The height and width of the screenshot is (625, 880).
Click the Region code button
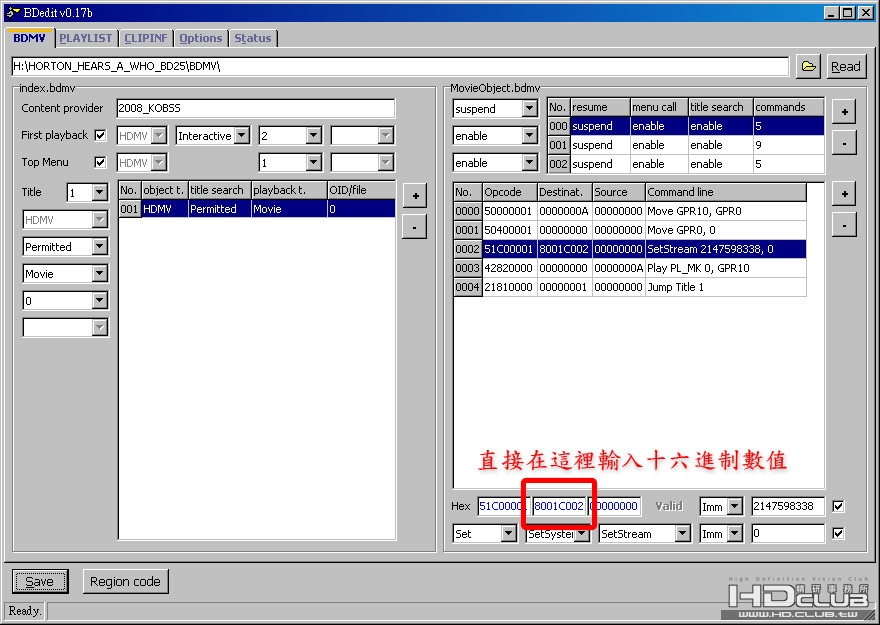pos(125,581)
